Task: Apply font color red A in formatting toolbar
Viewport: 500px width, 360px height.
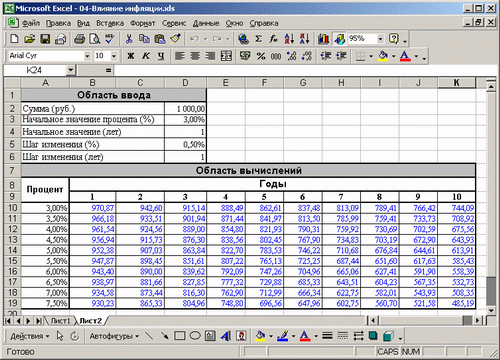Action: pyautogui.click(x=405, y=56)
